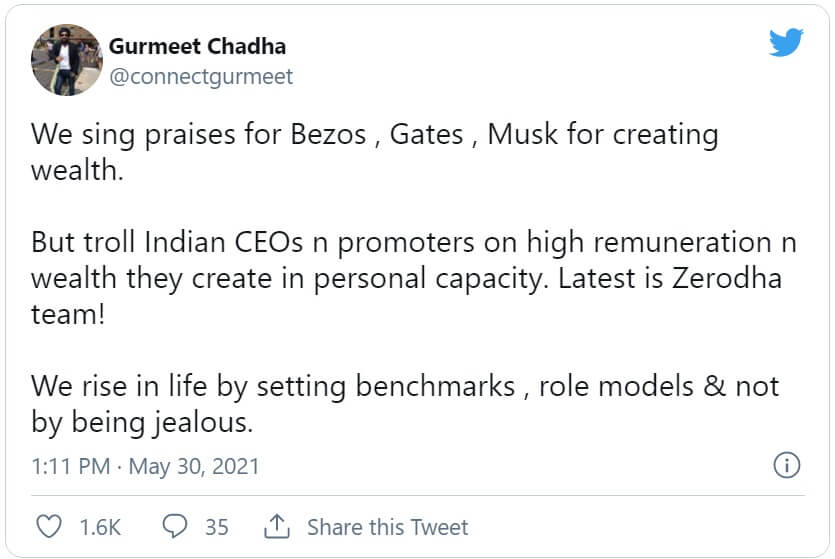This screenshot has width=835, height=559.
Task: Click Gurmeet Chadha's profile photo
Action: click(67, 60)
